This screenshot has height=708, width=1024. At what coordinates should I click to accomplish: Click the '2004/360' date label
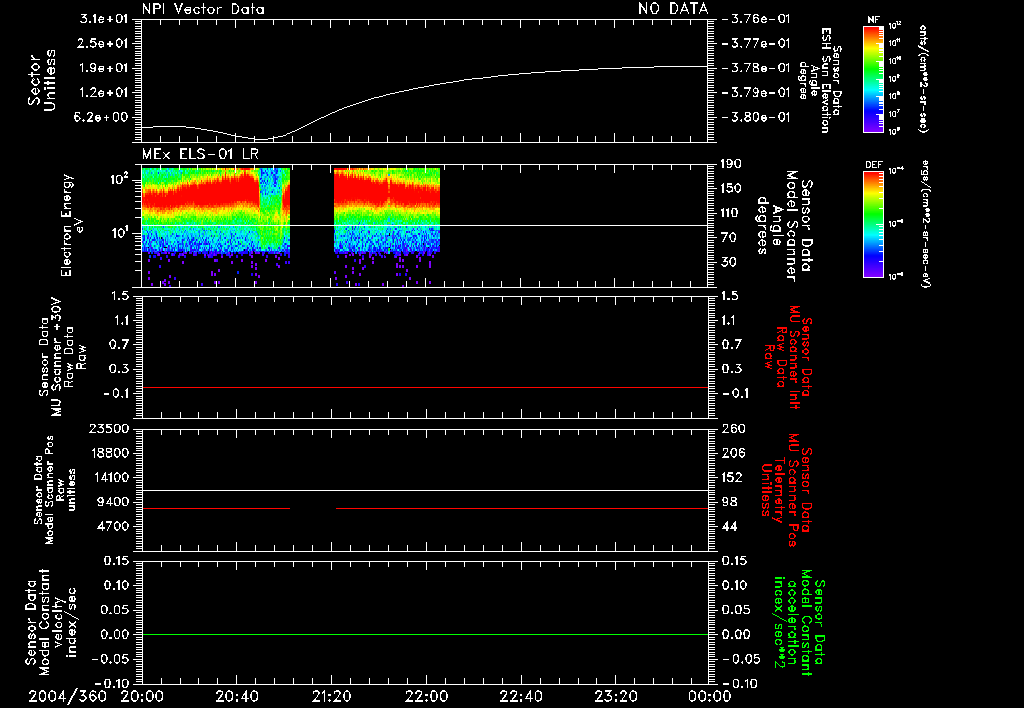[x=67, y=696]
